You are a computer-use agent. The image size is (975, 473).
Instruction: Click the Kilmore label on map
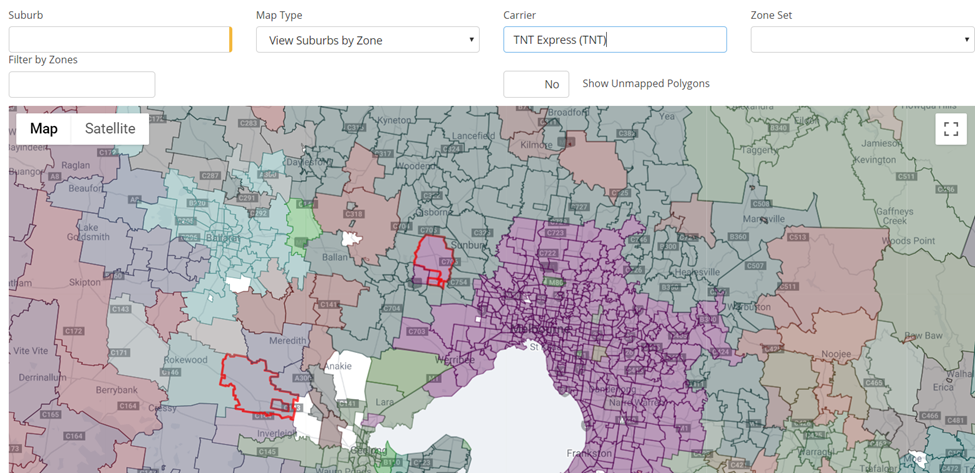537,145
